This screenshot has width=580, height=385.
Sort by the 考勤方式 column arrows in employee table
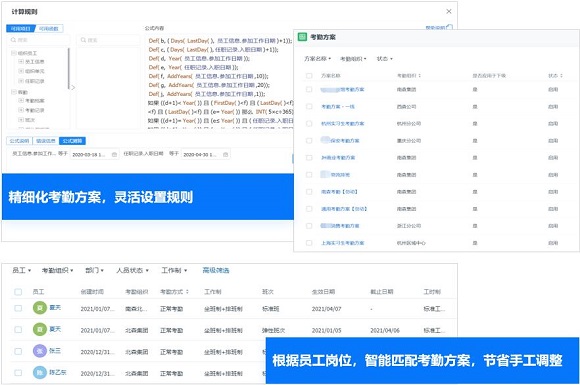187,292
